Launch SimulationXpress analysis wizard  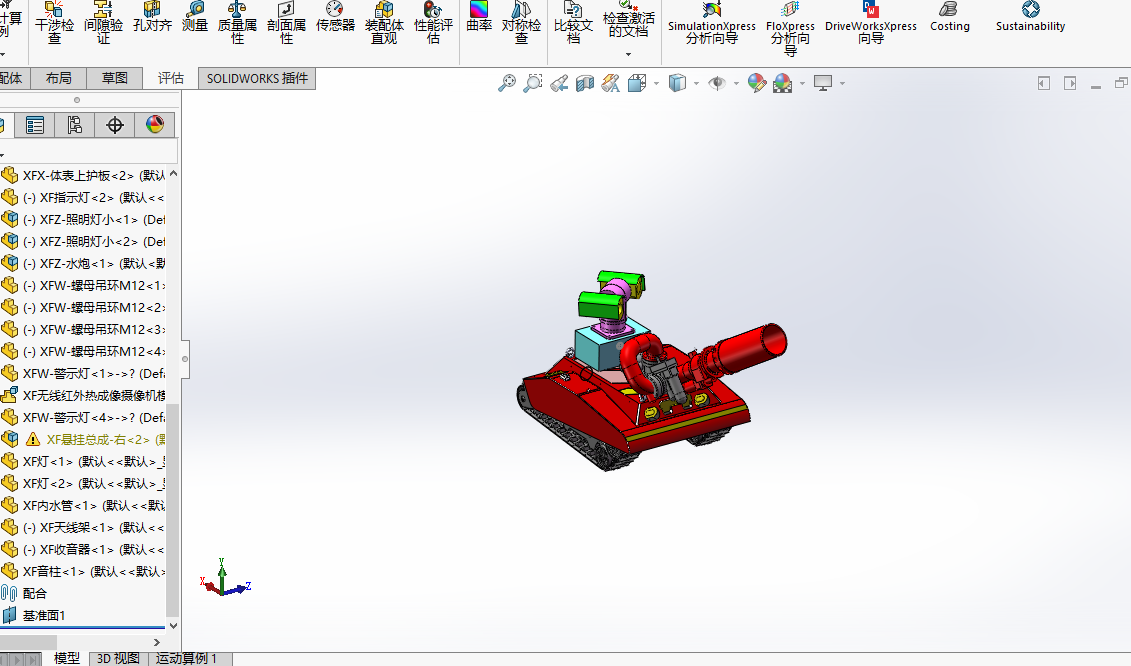712,23
